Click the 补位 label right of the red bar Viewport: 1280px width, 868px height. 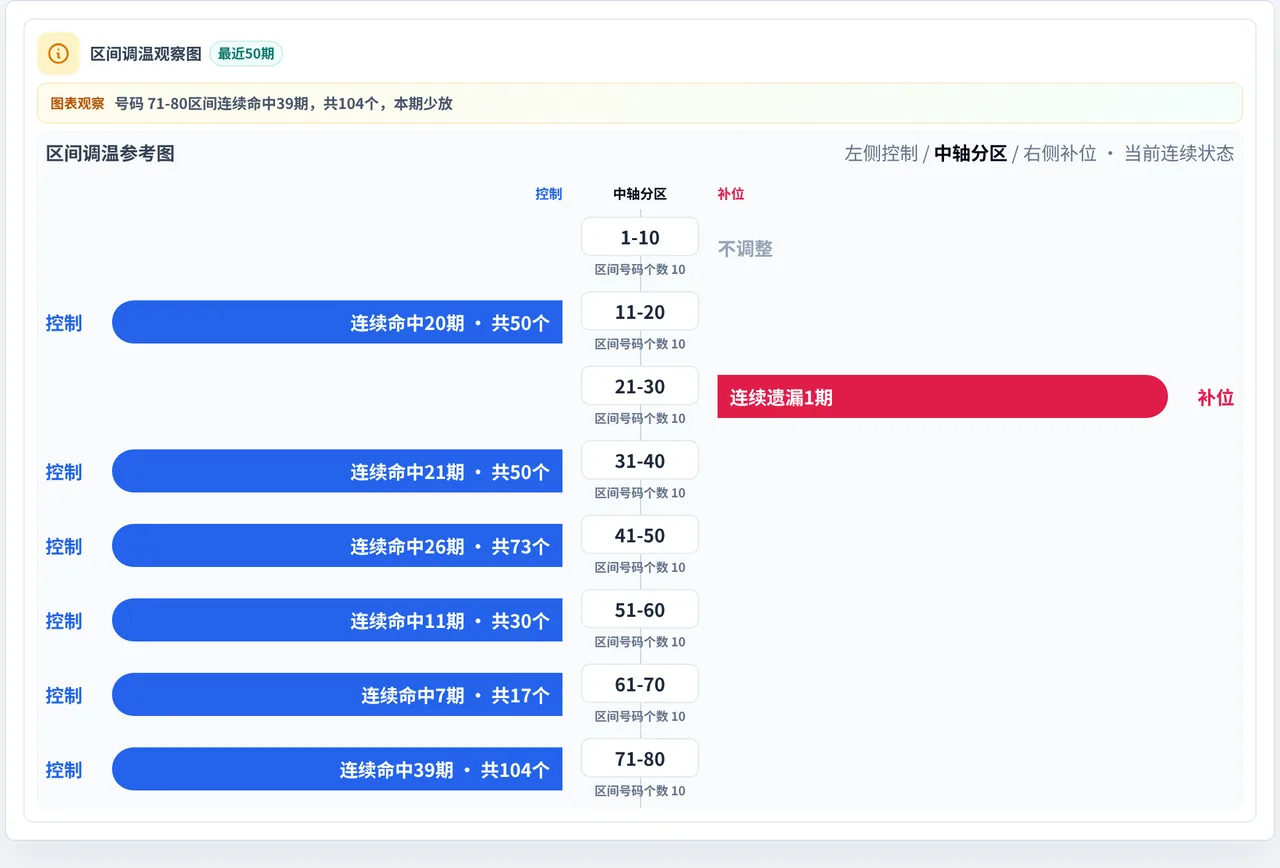1216,397
